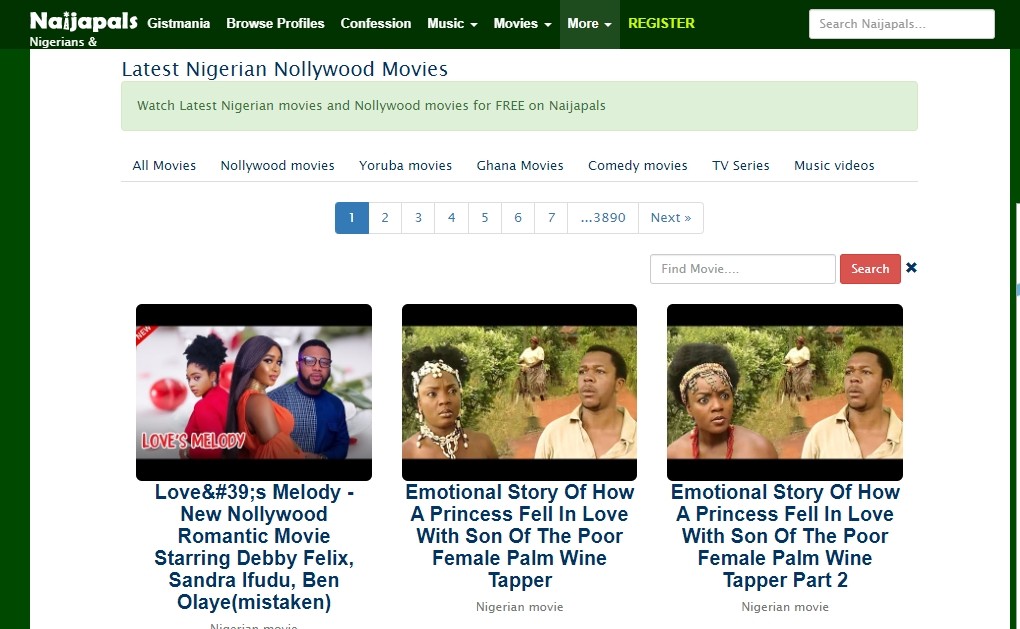
Task: Go to pagination page 3
Action: click(x=418, y=218)
